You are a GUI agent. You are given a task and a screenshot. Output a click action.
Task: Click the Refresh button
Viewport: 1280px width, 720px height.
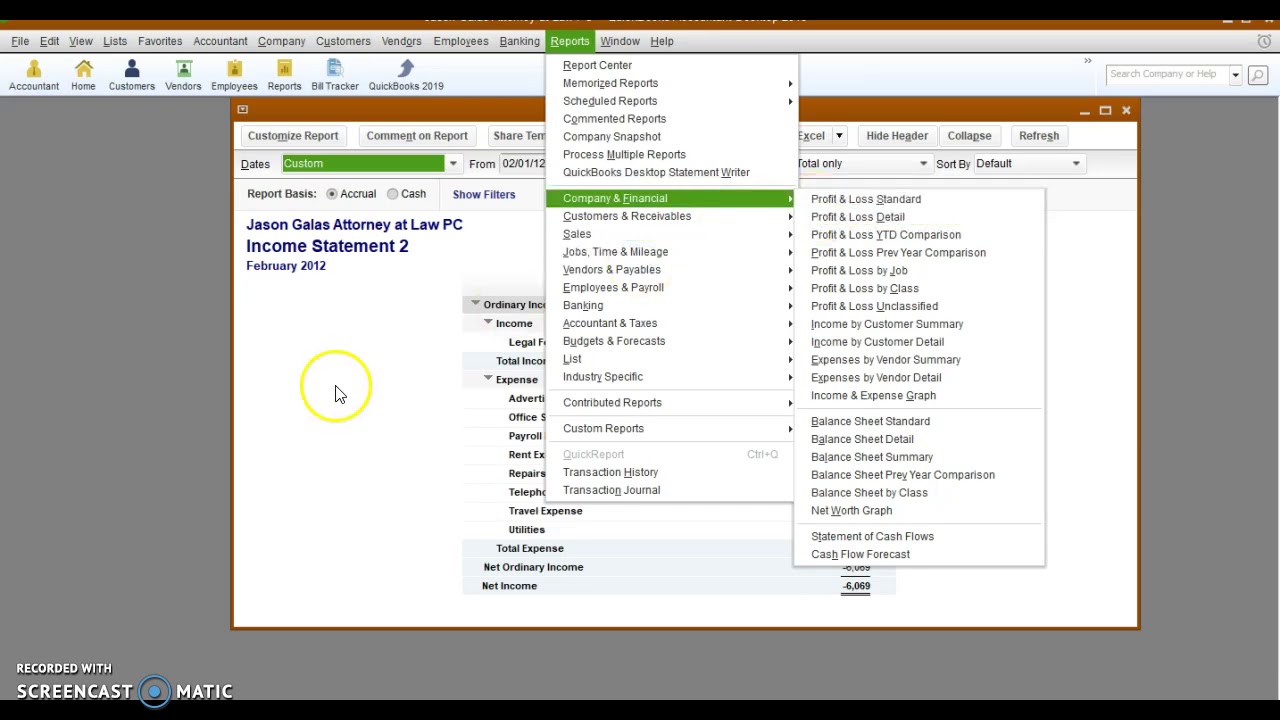coord(1039,136)
